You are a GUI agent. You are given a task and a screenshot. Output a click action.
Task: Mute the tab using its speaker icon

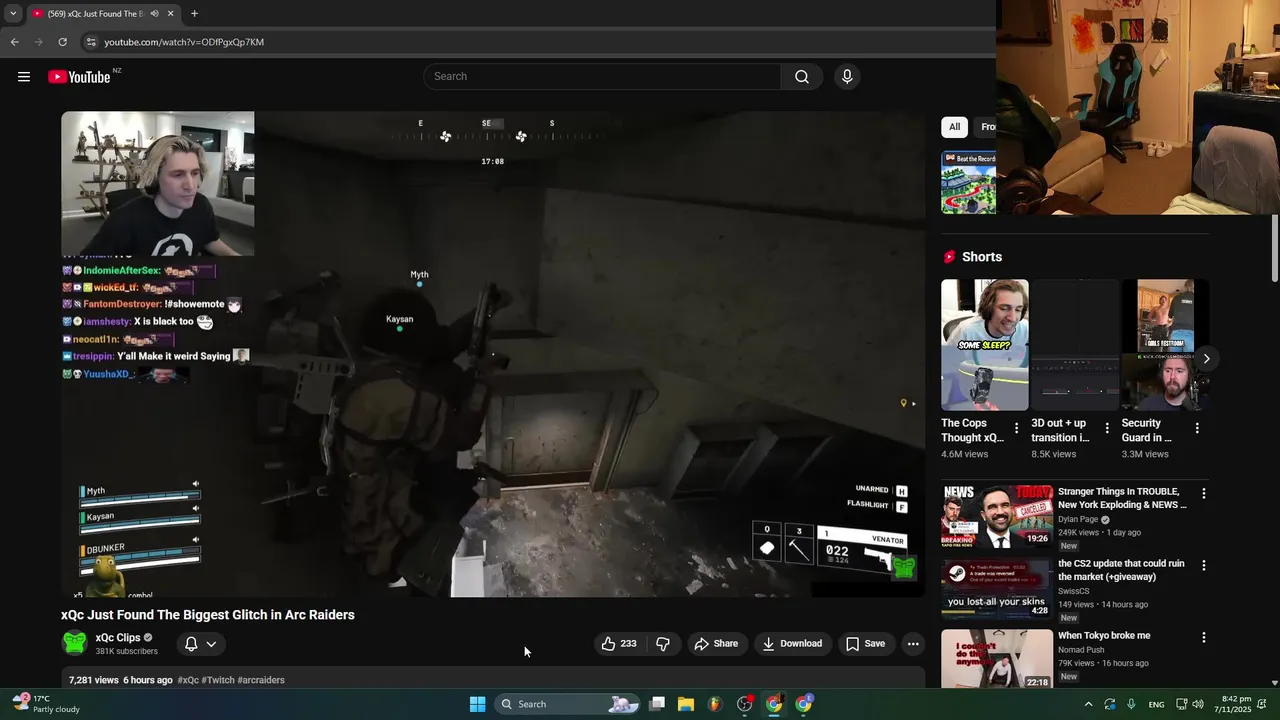click(x=154, y=14)
